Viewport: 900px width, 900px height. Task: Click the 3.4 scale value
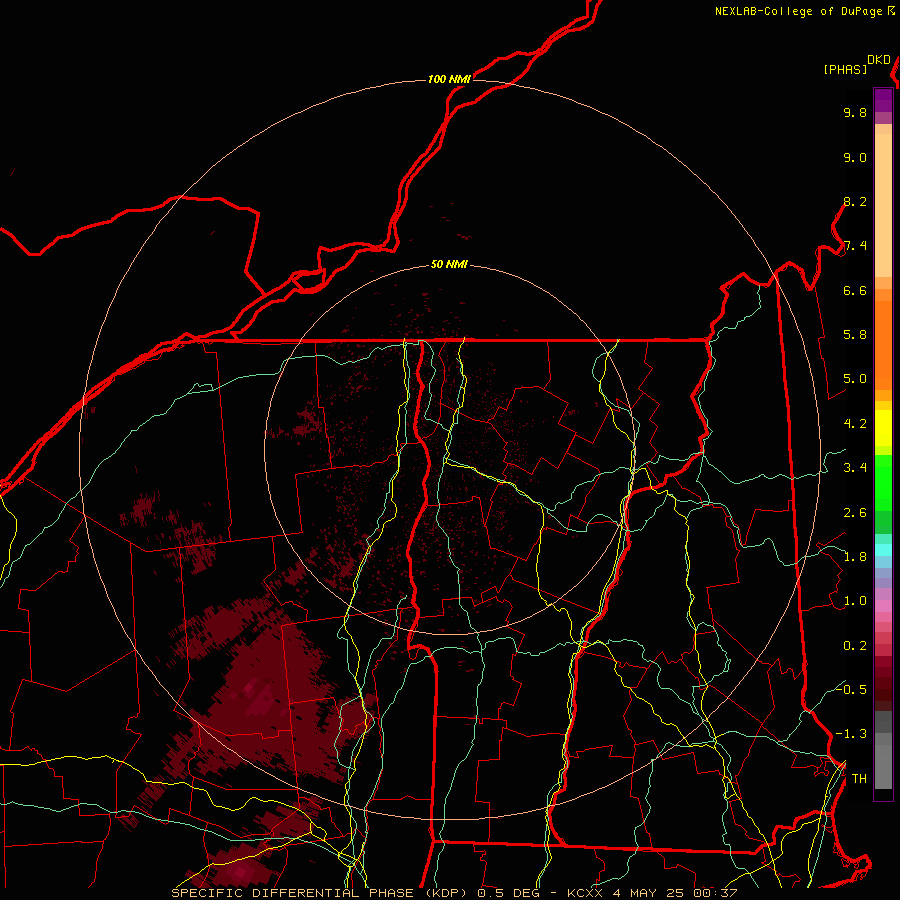point(855,468)
